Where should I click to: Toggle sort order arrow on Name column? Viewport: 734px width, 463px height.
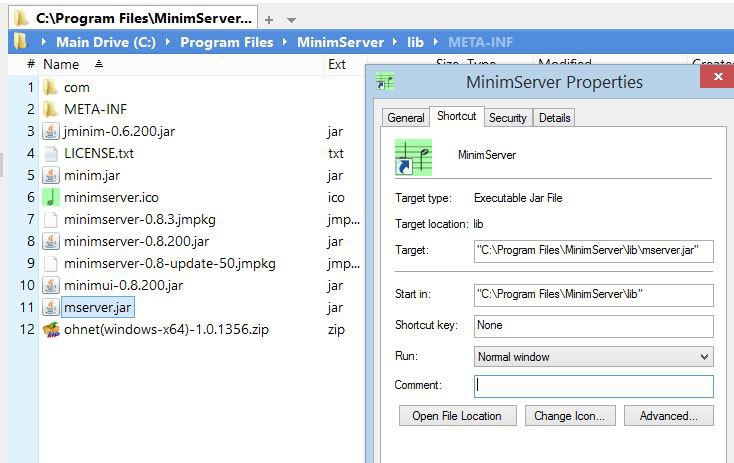98,64
